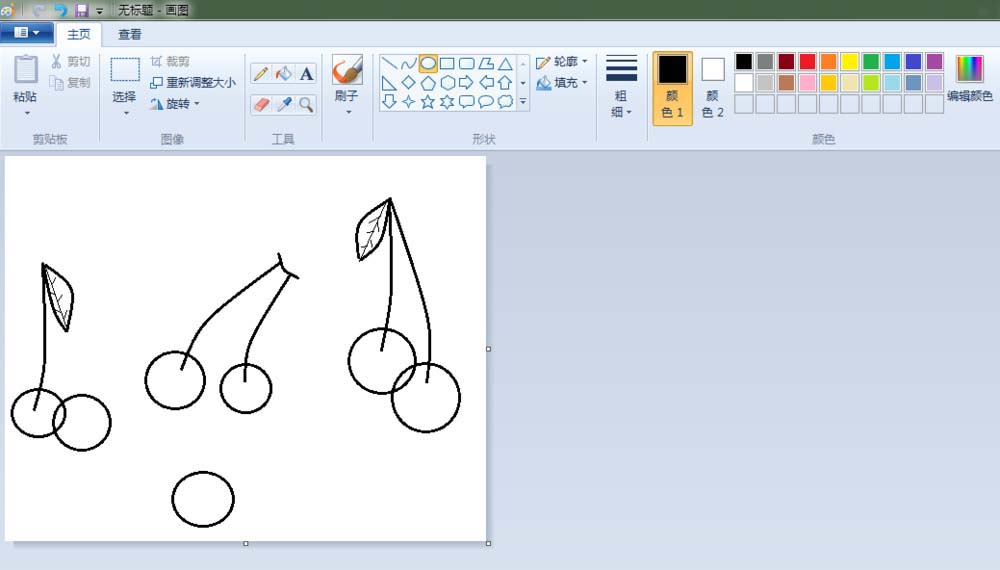
Task: Open the 轮廓 outline dropdown
Action: point(562,62)
